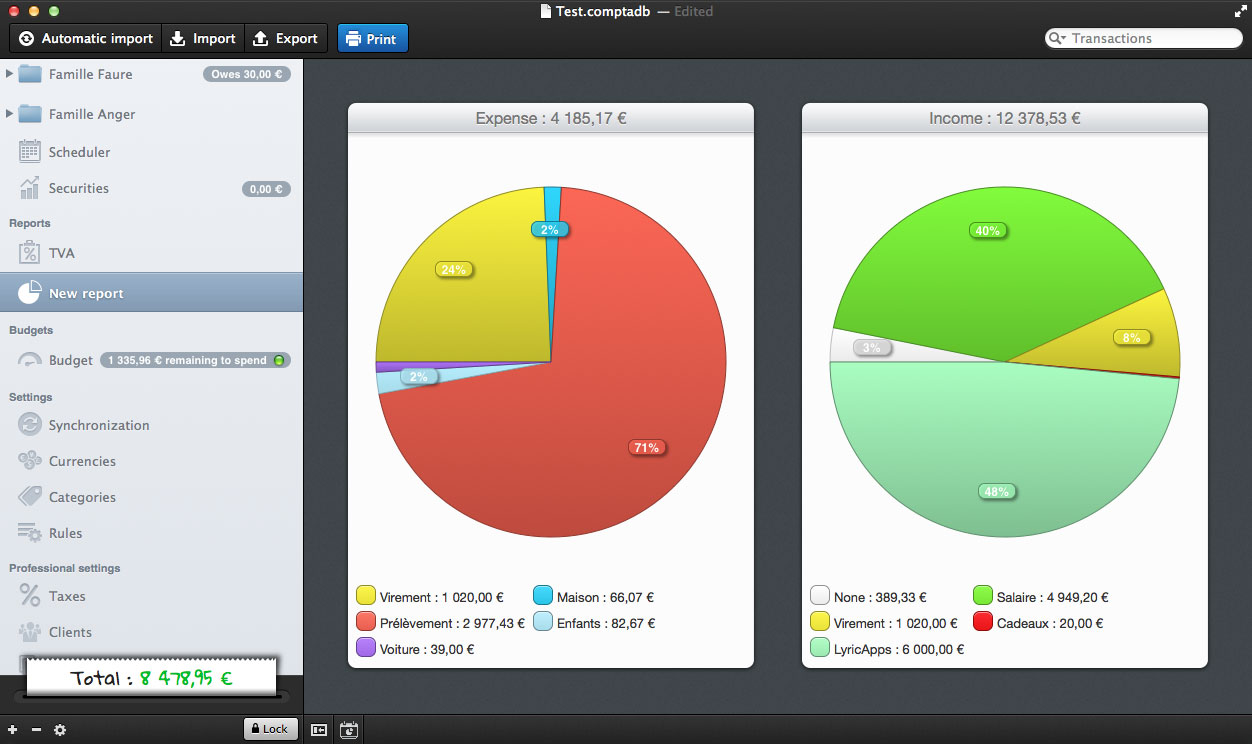Toggle sidebar visibility with panel icon

[x=319, y=730]
